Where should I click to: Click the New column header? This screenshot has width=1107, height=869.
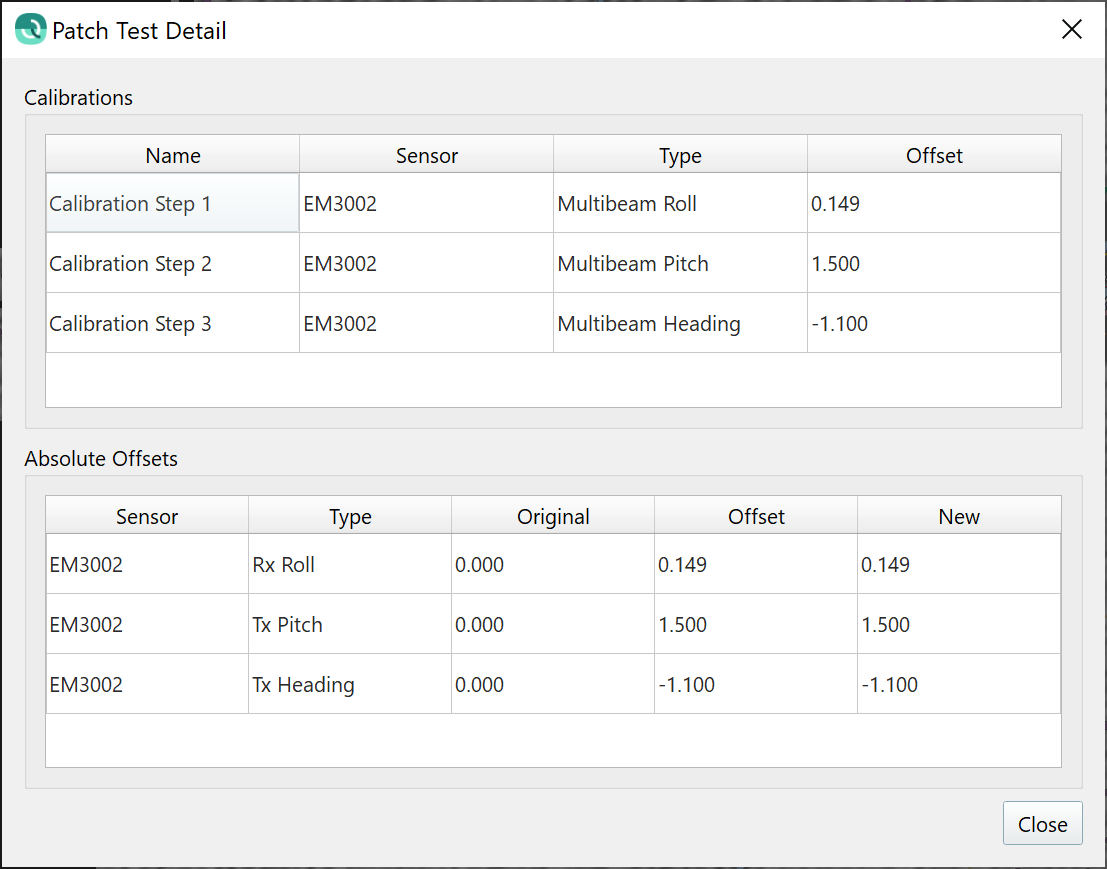tap(959, 516)
